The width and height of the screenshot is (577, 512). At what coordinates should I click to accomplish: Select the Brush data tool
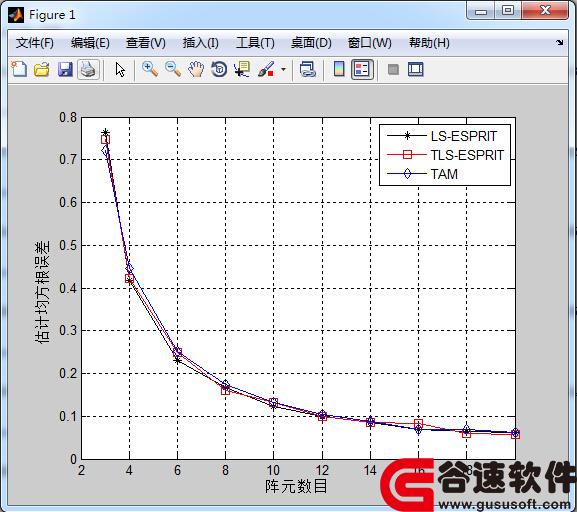266,69
